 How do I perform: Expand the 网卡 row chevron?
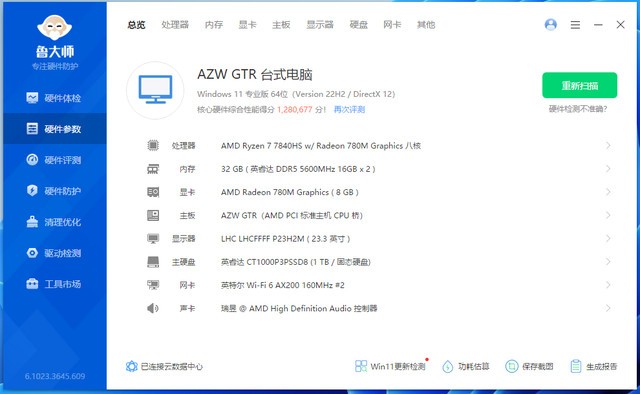pos(608,285)
